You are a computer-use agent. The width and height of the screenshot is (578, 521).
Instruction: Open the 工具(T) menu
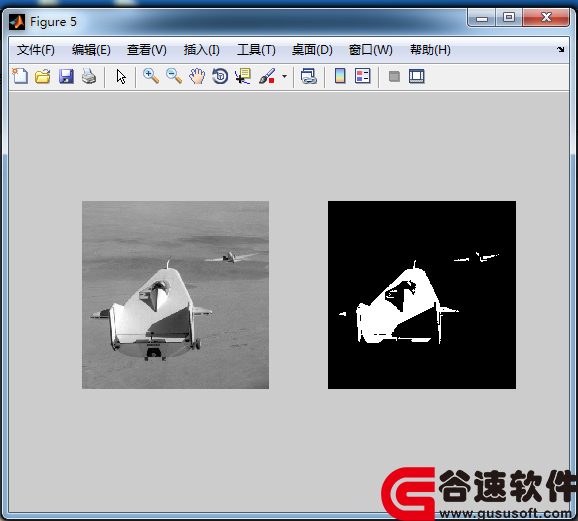click(x=256, y=50)
